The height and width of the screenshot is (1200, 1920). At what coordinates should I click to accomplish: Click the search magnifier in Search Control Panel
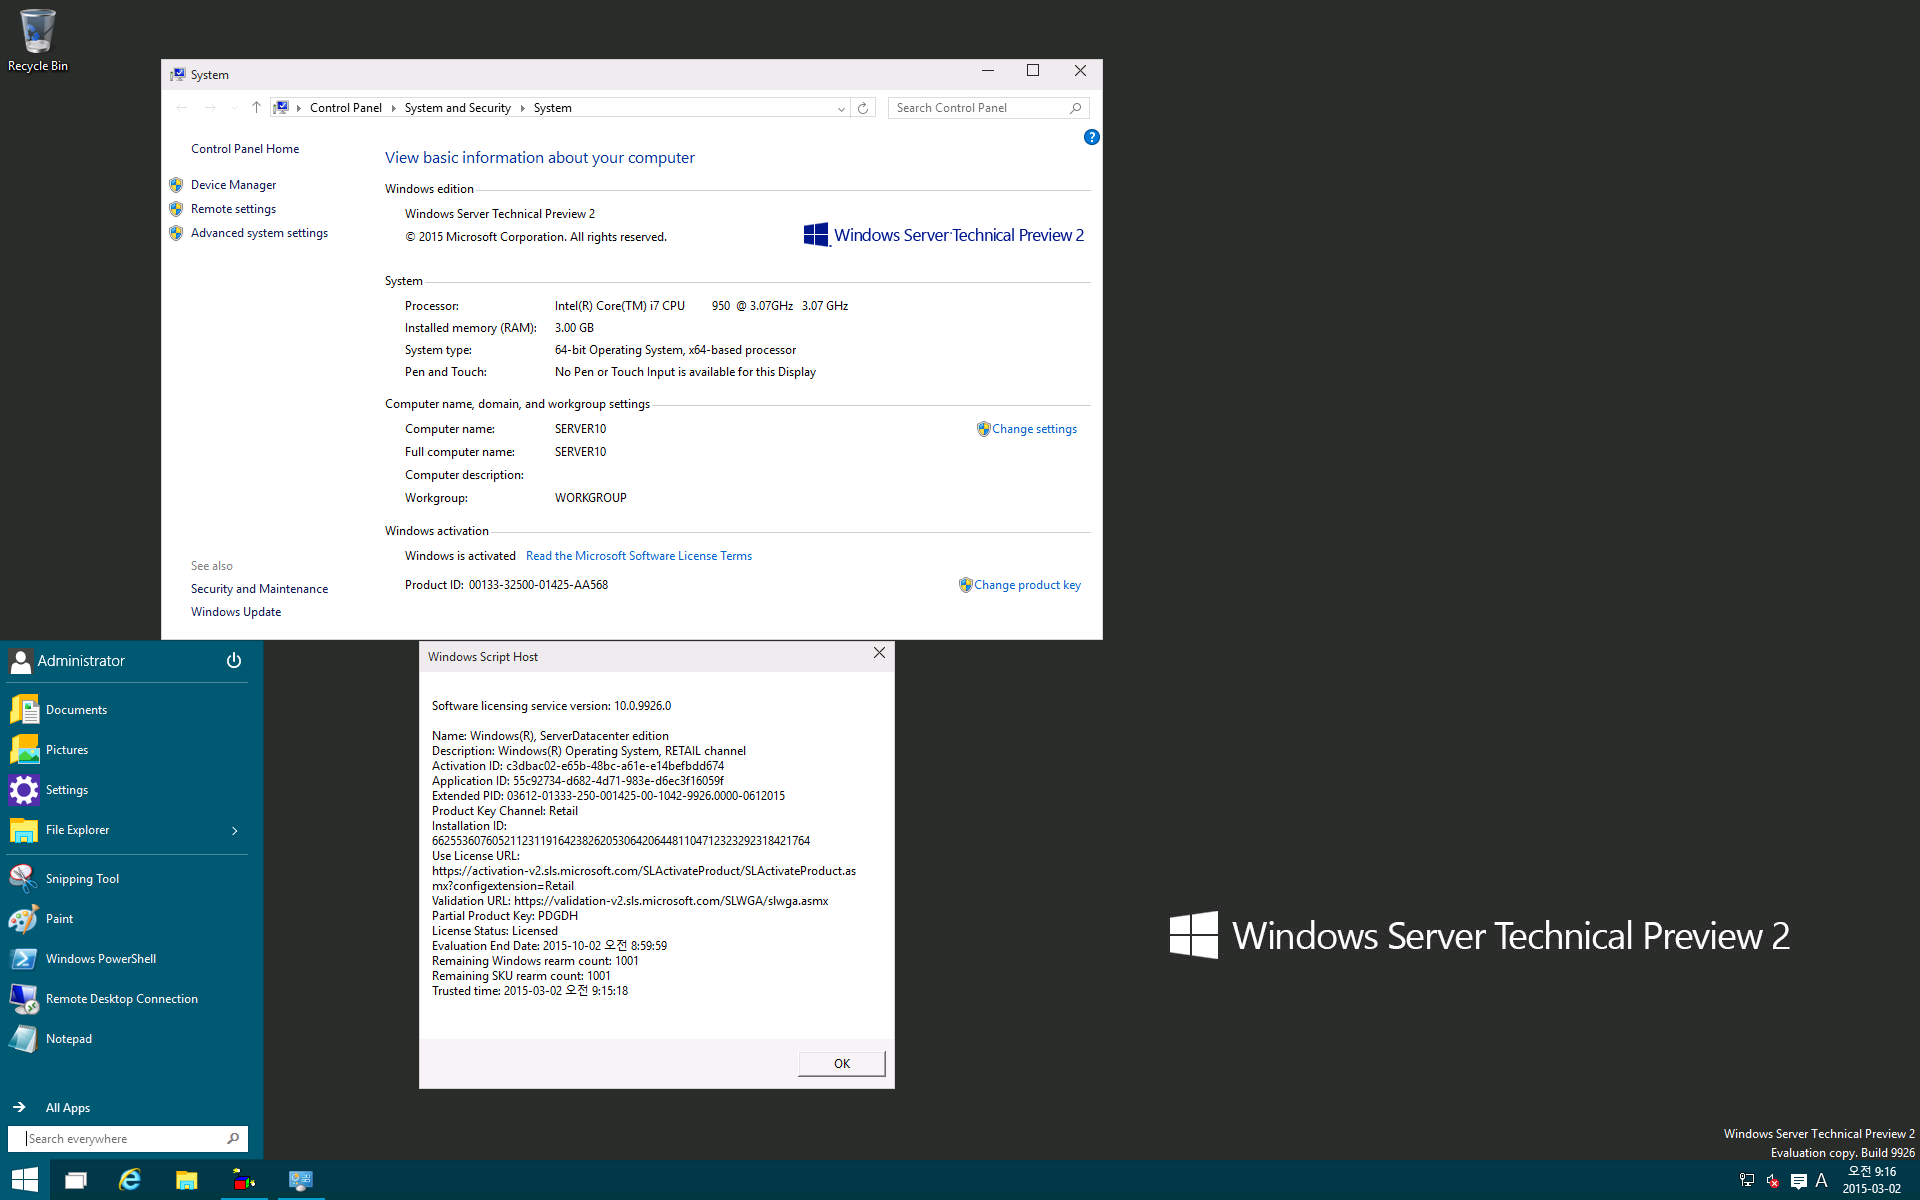[1075, 108]
